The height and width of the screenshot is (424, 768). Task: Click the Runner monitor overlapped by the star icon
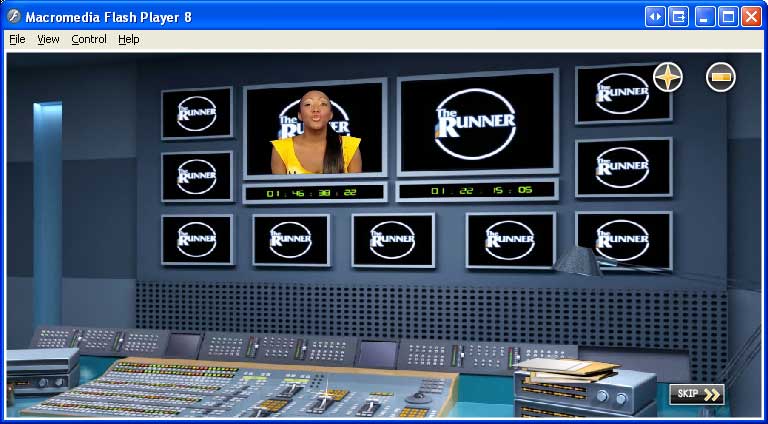pyautogui.click(x=624, y=94)
